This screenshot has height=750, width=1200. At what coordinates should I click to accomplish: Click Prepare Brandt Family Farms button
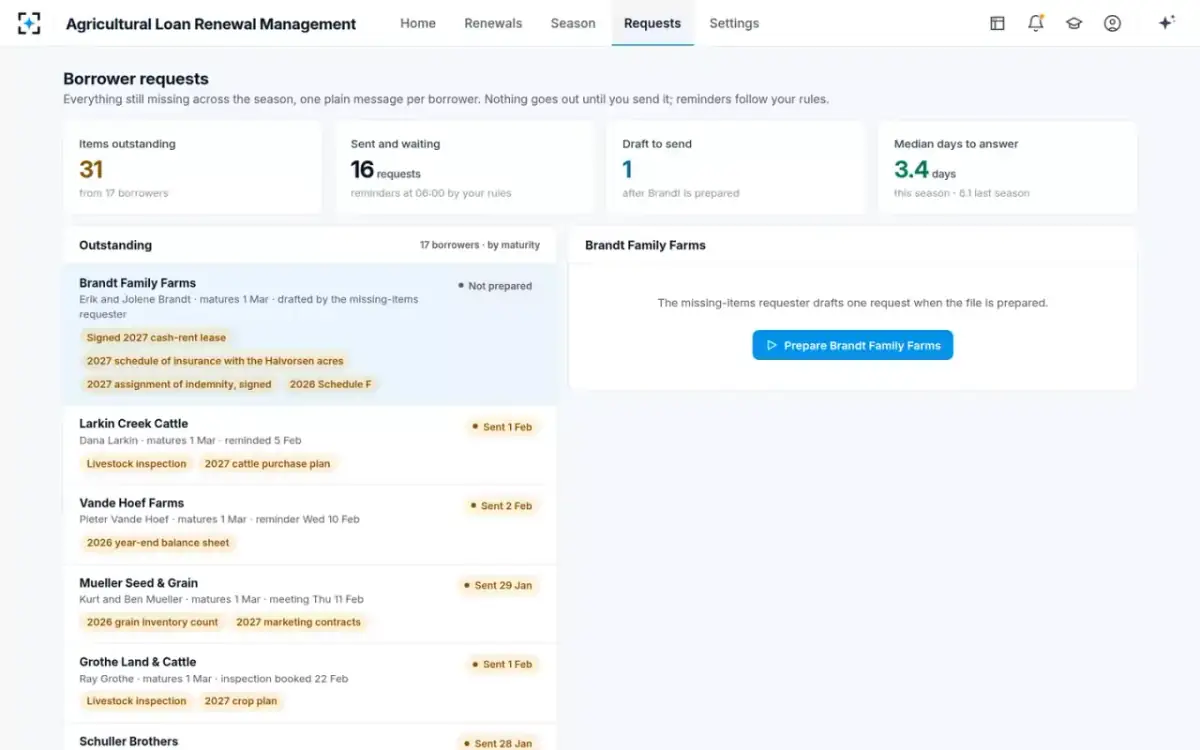(853, 345)
